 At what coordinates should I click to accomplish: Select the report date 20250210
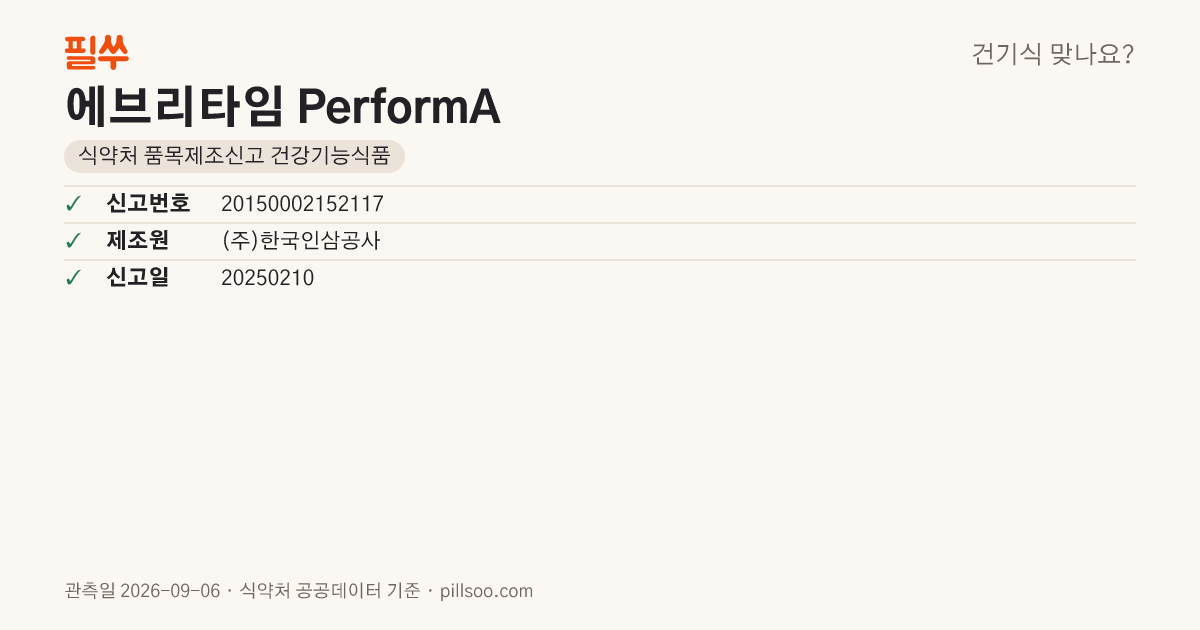tap(267, 278)
